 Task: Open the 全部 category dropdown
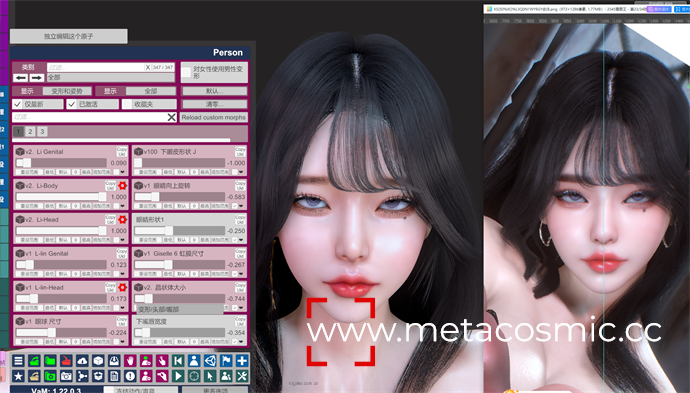pos(111,77)
